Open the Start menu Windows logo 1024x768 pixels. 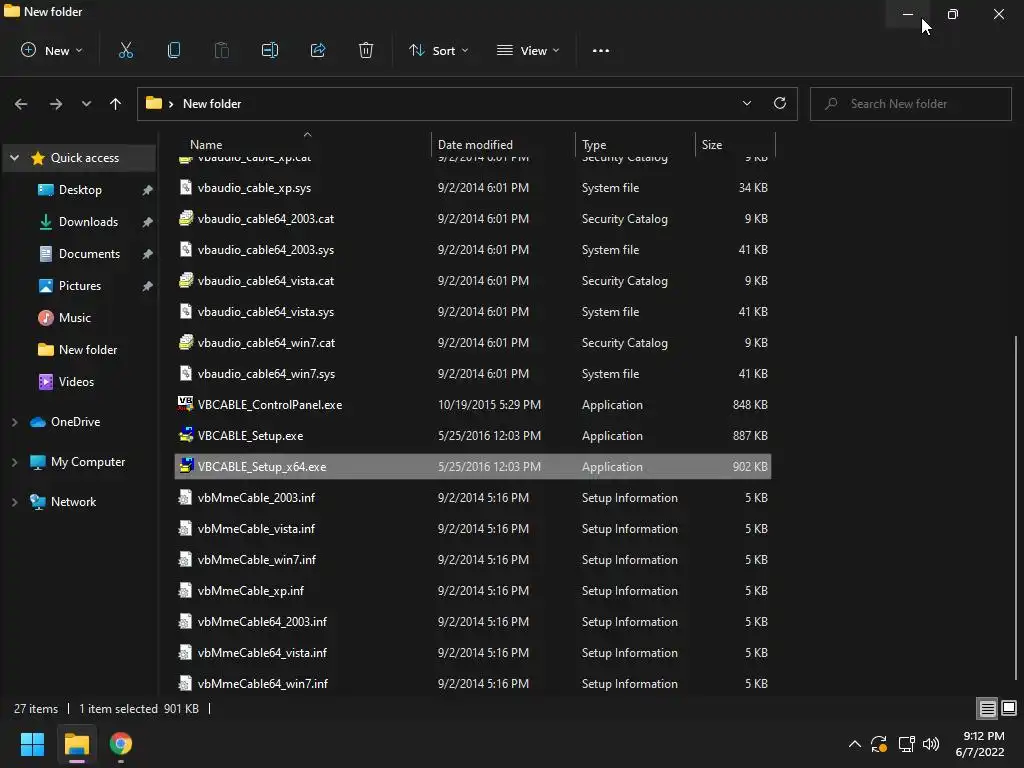(x=32, y=744)
